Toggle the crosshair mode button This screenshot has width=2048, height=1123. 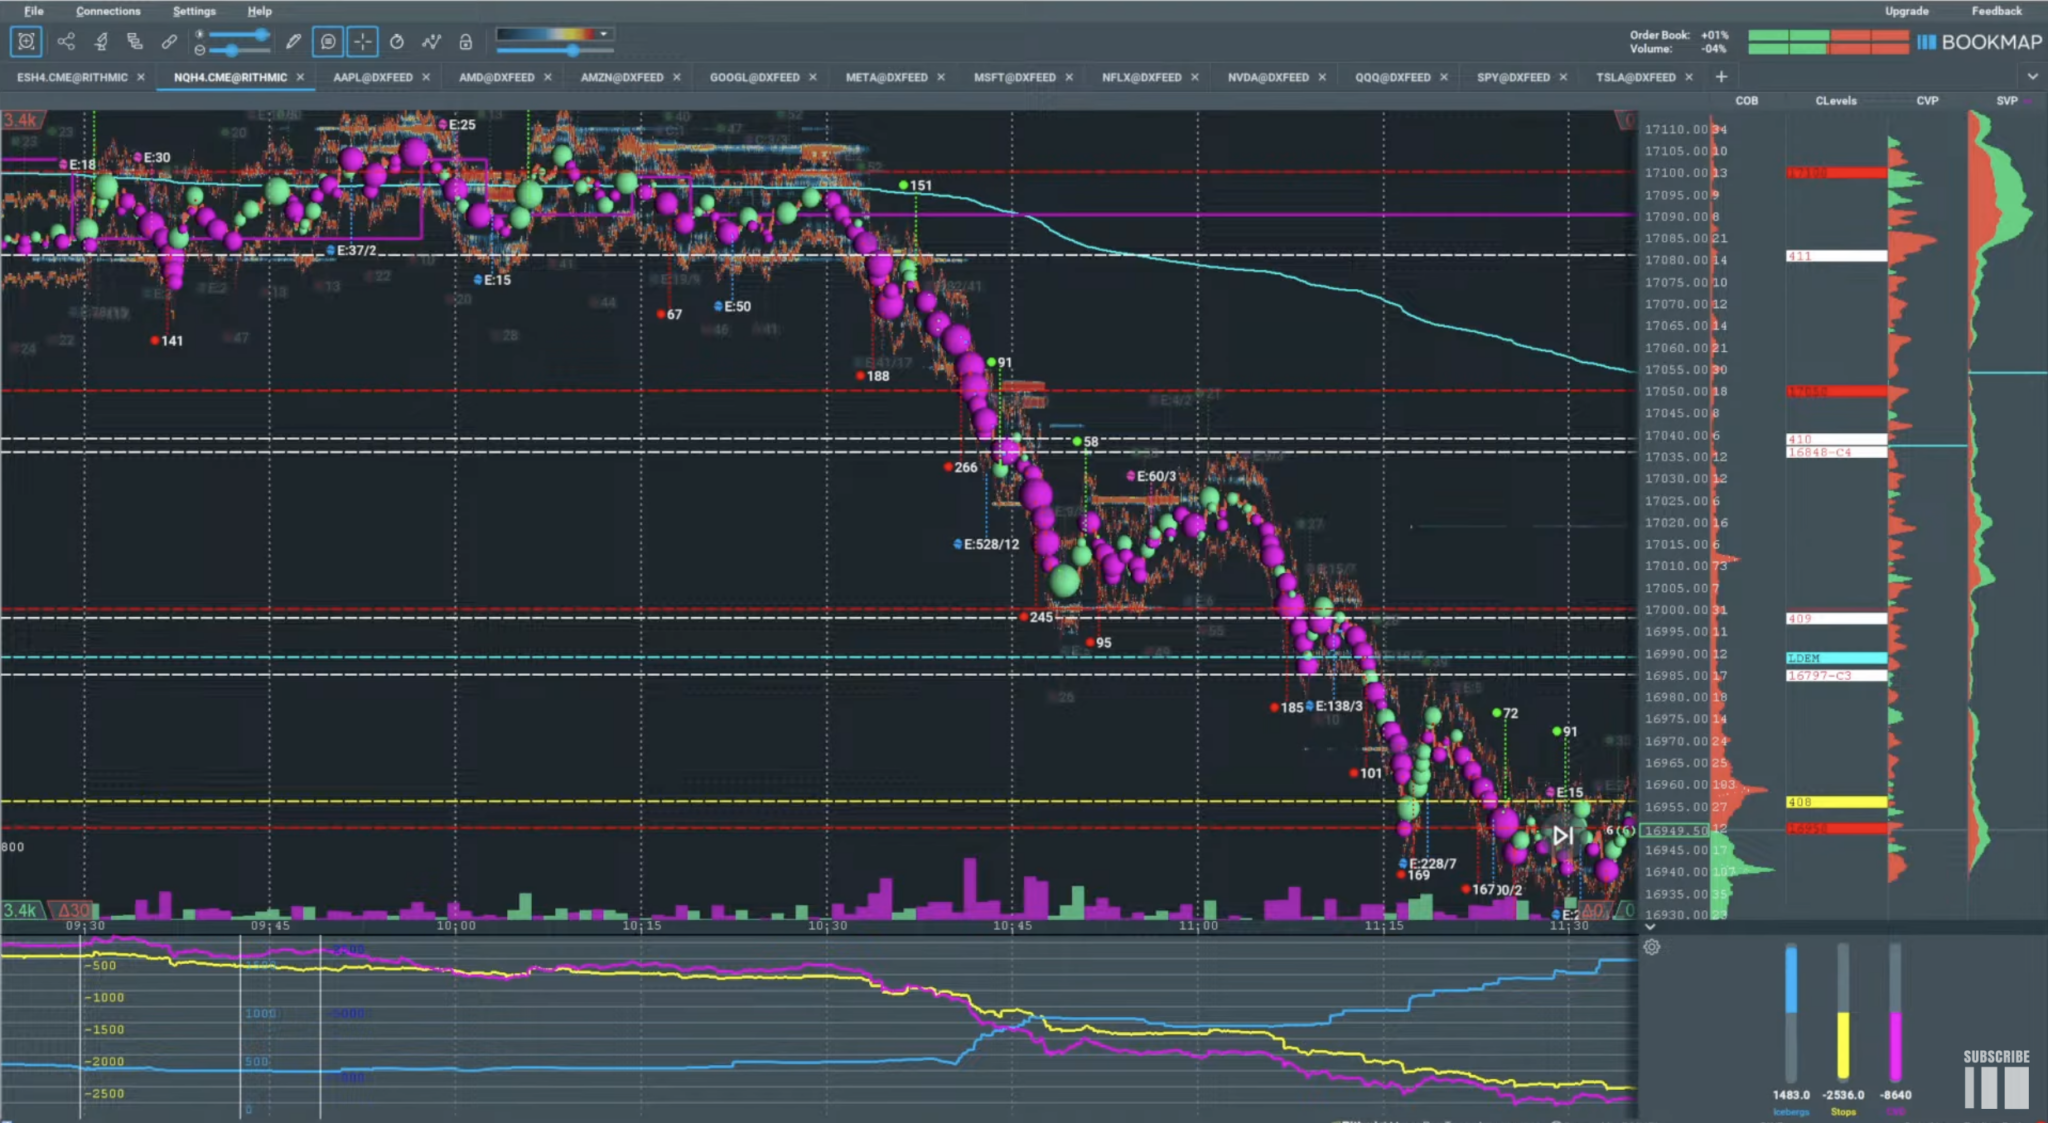tap(362, 42)
